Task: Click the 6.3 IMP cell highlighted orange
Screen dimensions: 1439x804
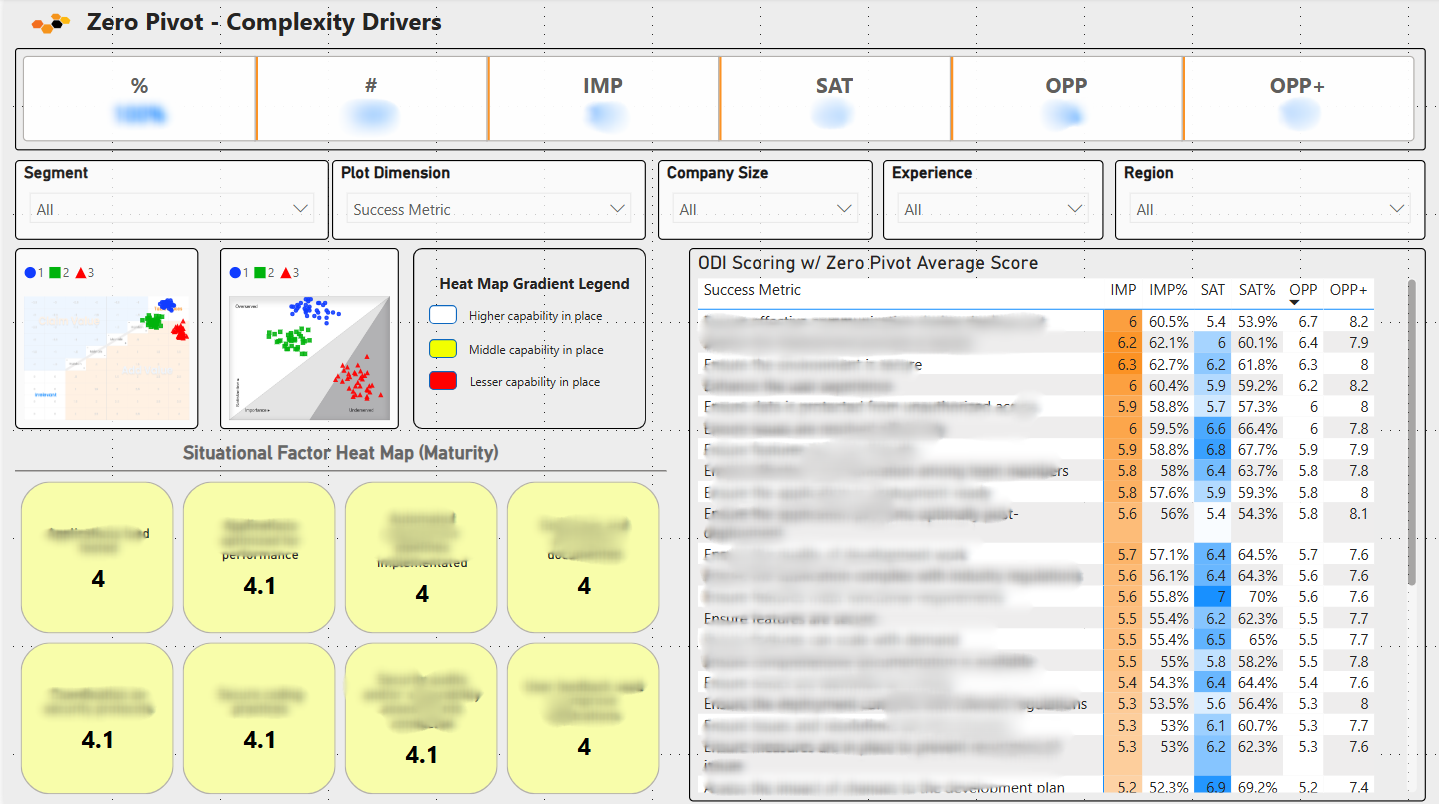Action: coord(1123,364)
